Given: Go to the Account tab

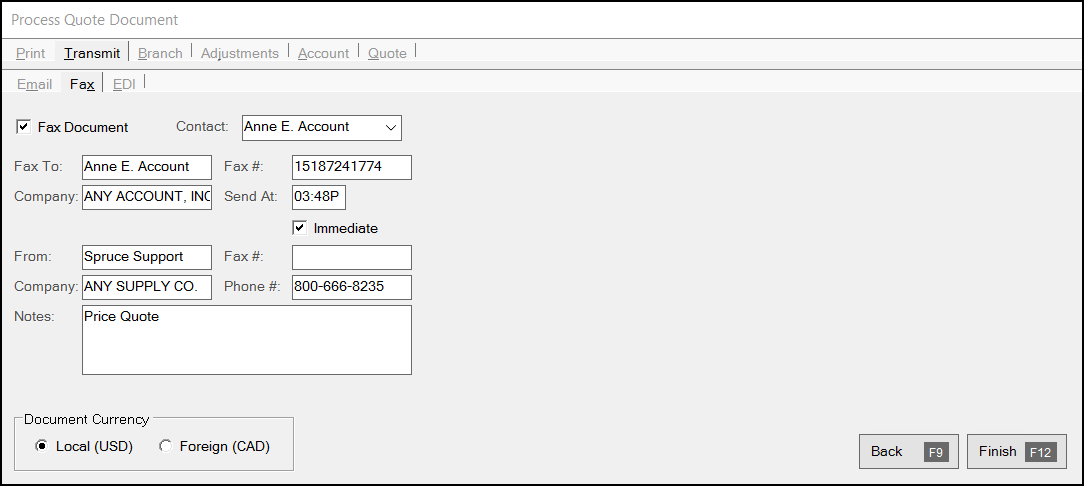Looking at the screenshot, I should 324,53.
